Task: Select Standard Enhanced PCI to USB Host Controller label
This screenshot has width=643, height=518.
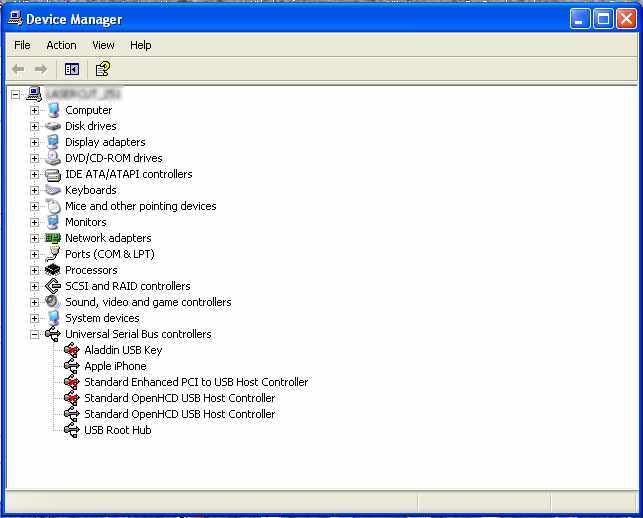Action: pos(196,382)
